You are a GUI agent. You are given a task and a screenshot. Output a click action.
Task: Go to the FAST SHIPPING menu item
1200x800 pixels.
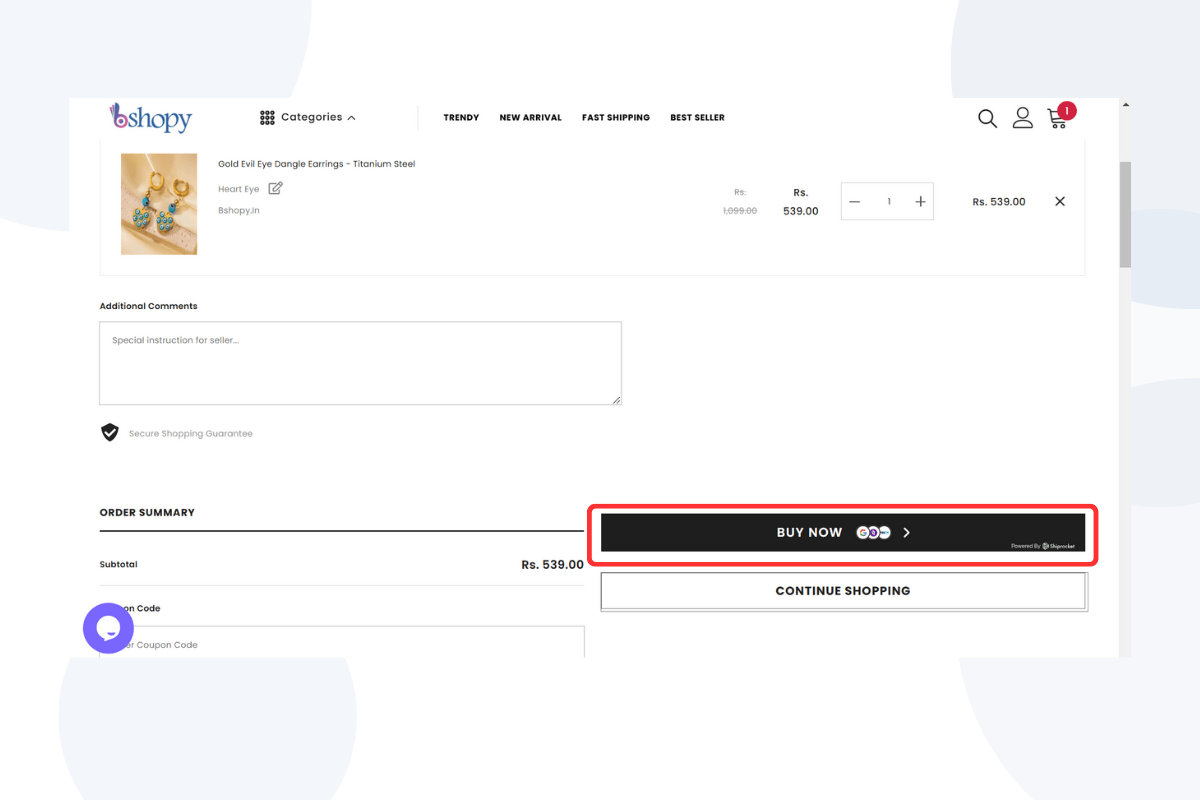[x=616, y=118]
